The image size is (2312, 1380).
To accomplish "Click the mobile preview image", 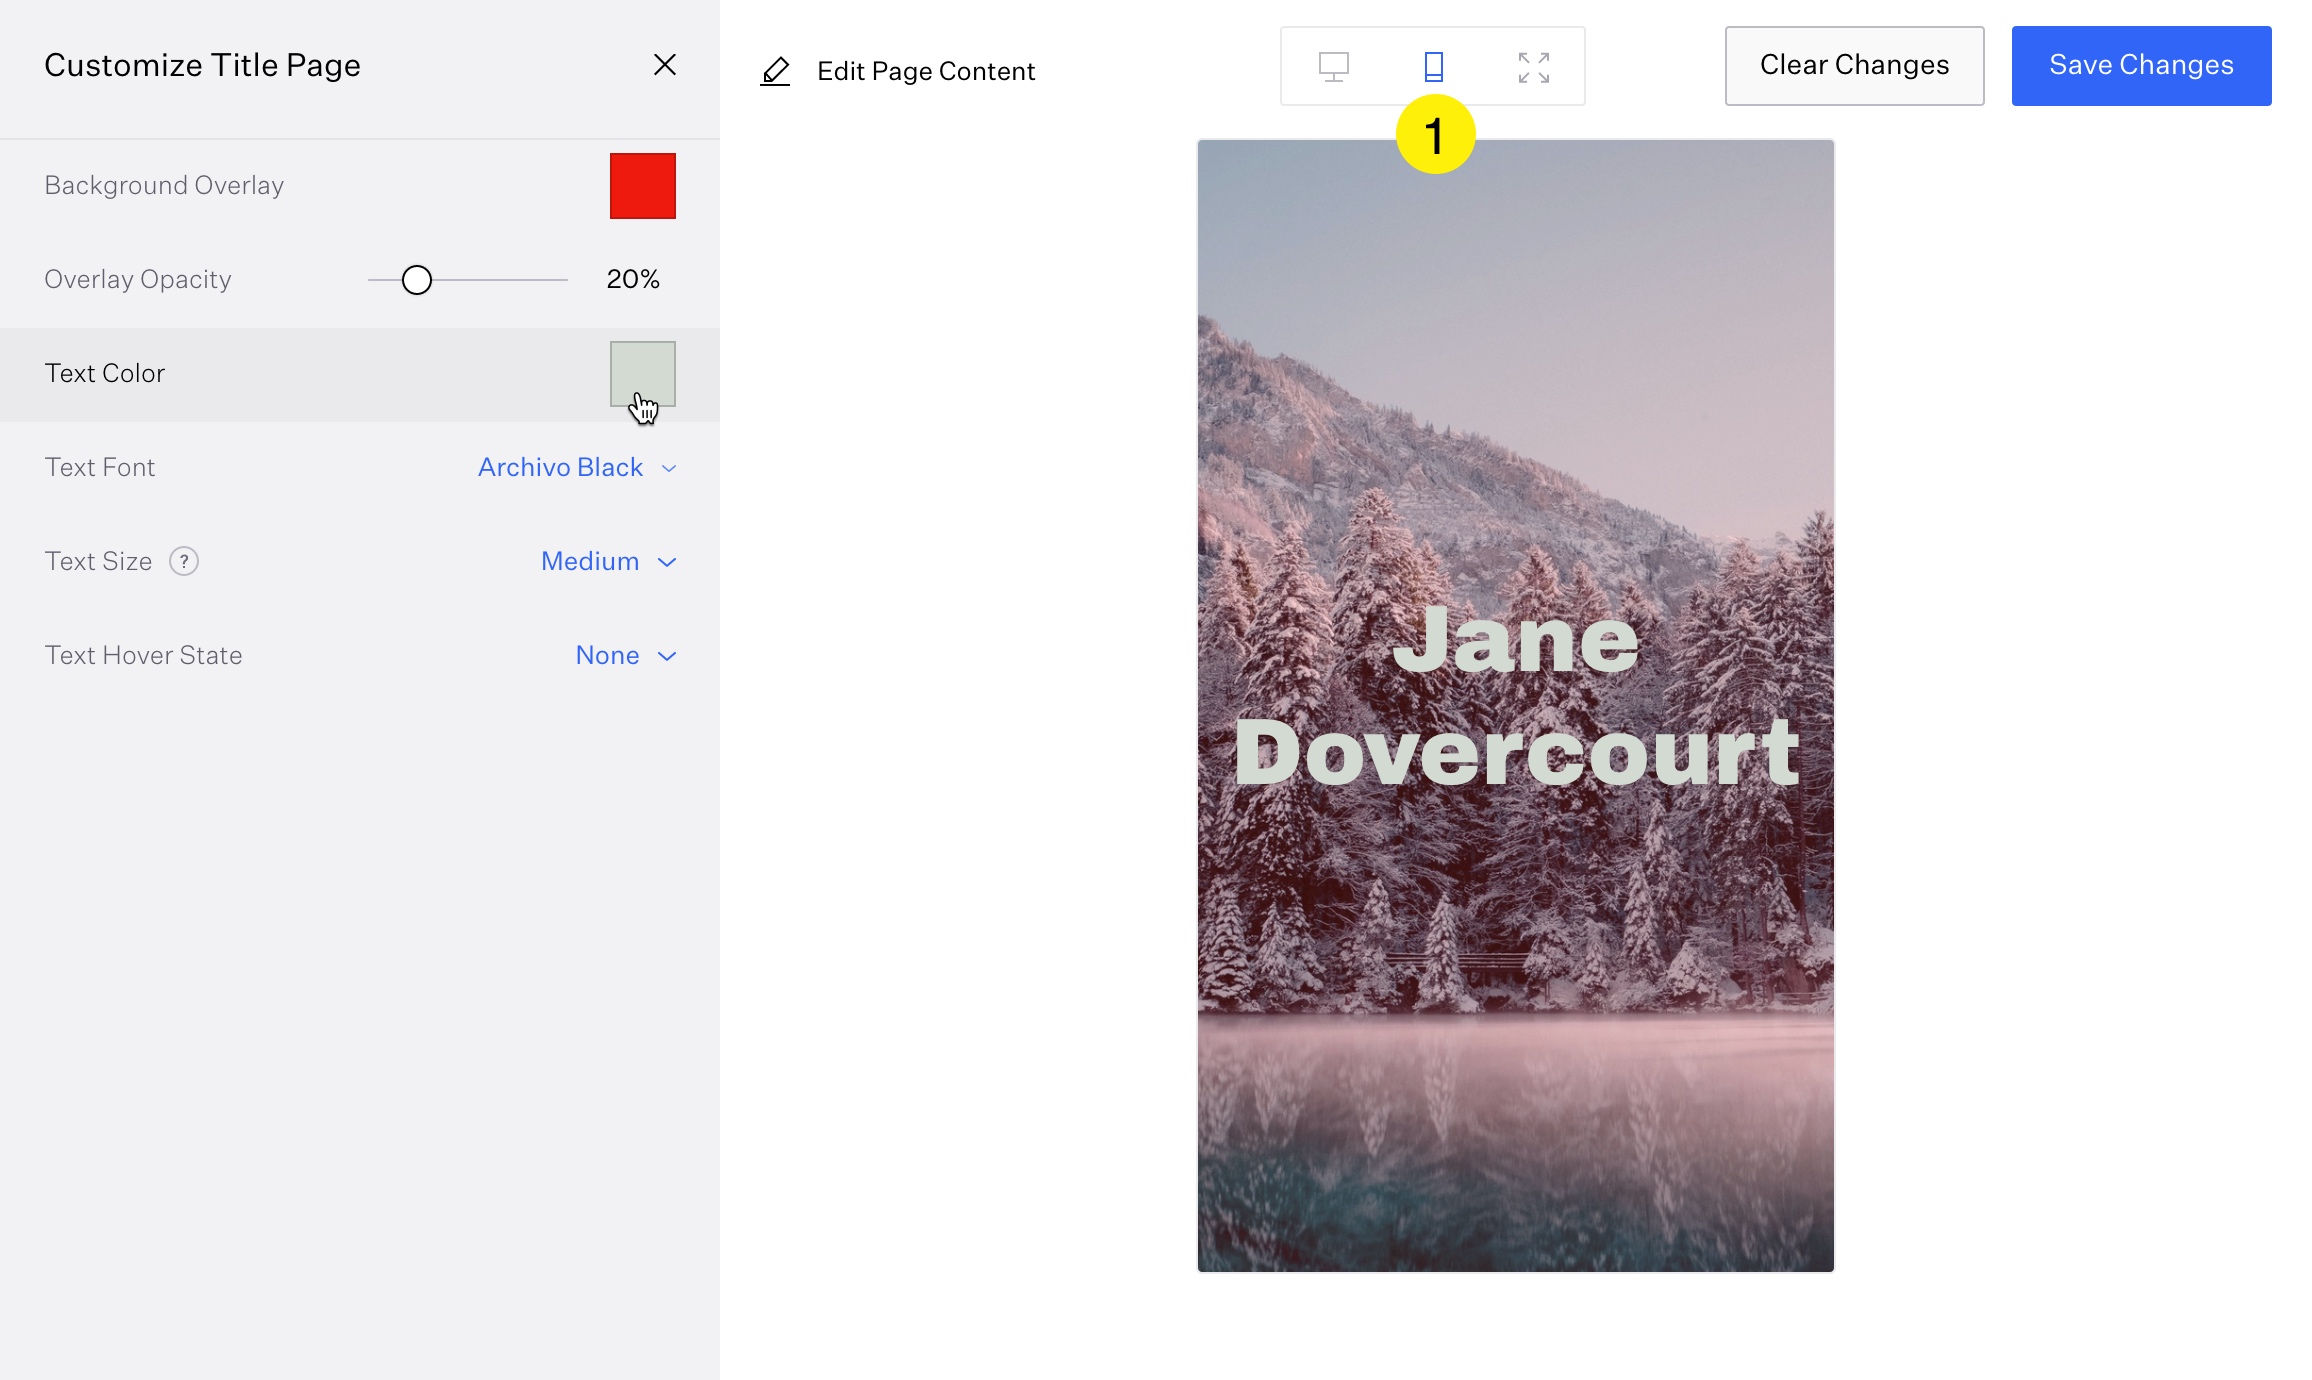I will point(1516,706).
